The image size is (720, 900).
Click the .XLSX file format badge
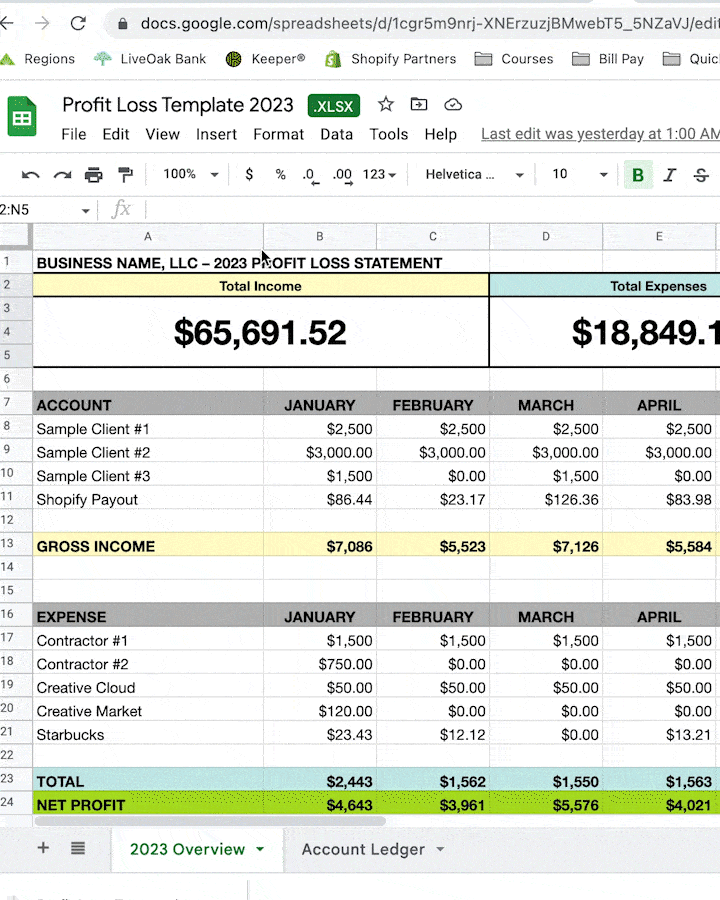(334, 106)
